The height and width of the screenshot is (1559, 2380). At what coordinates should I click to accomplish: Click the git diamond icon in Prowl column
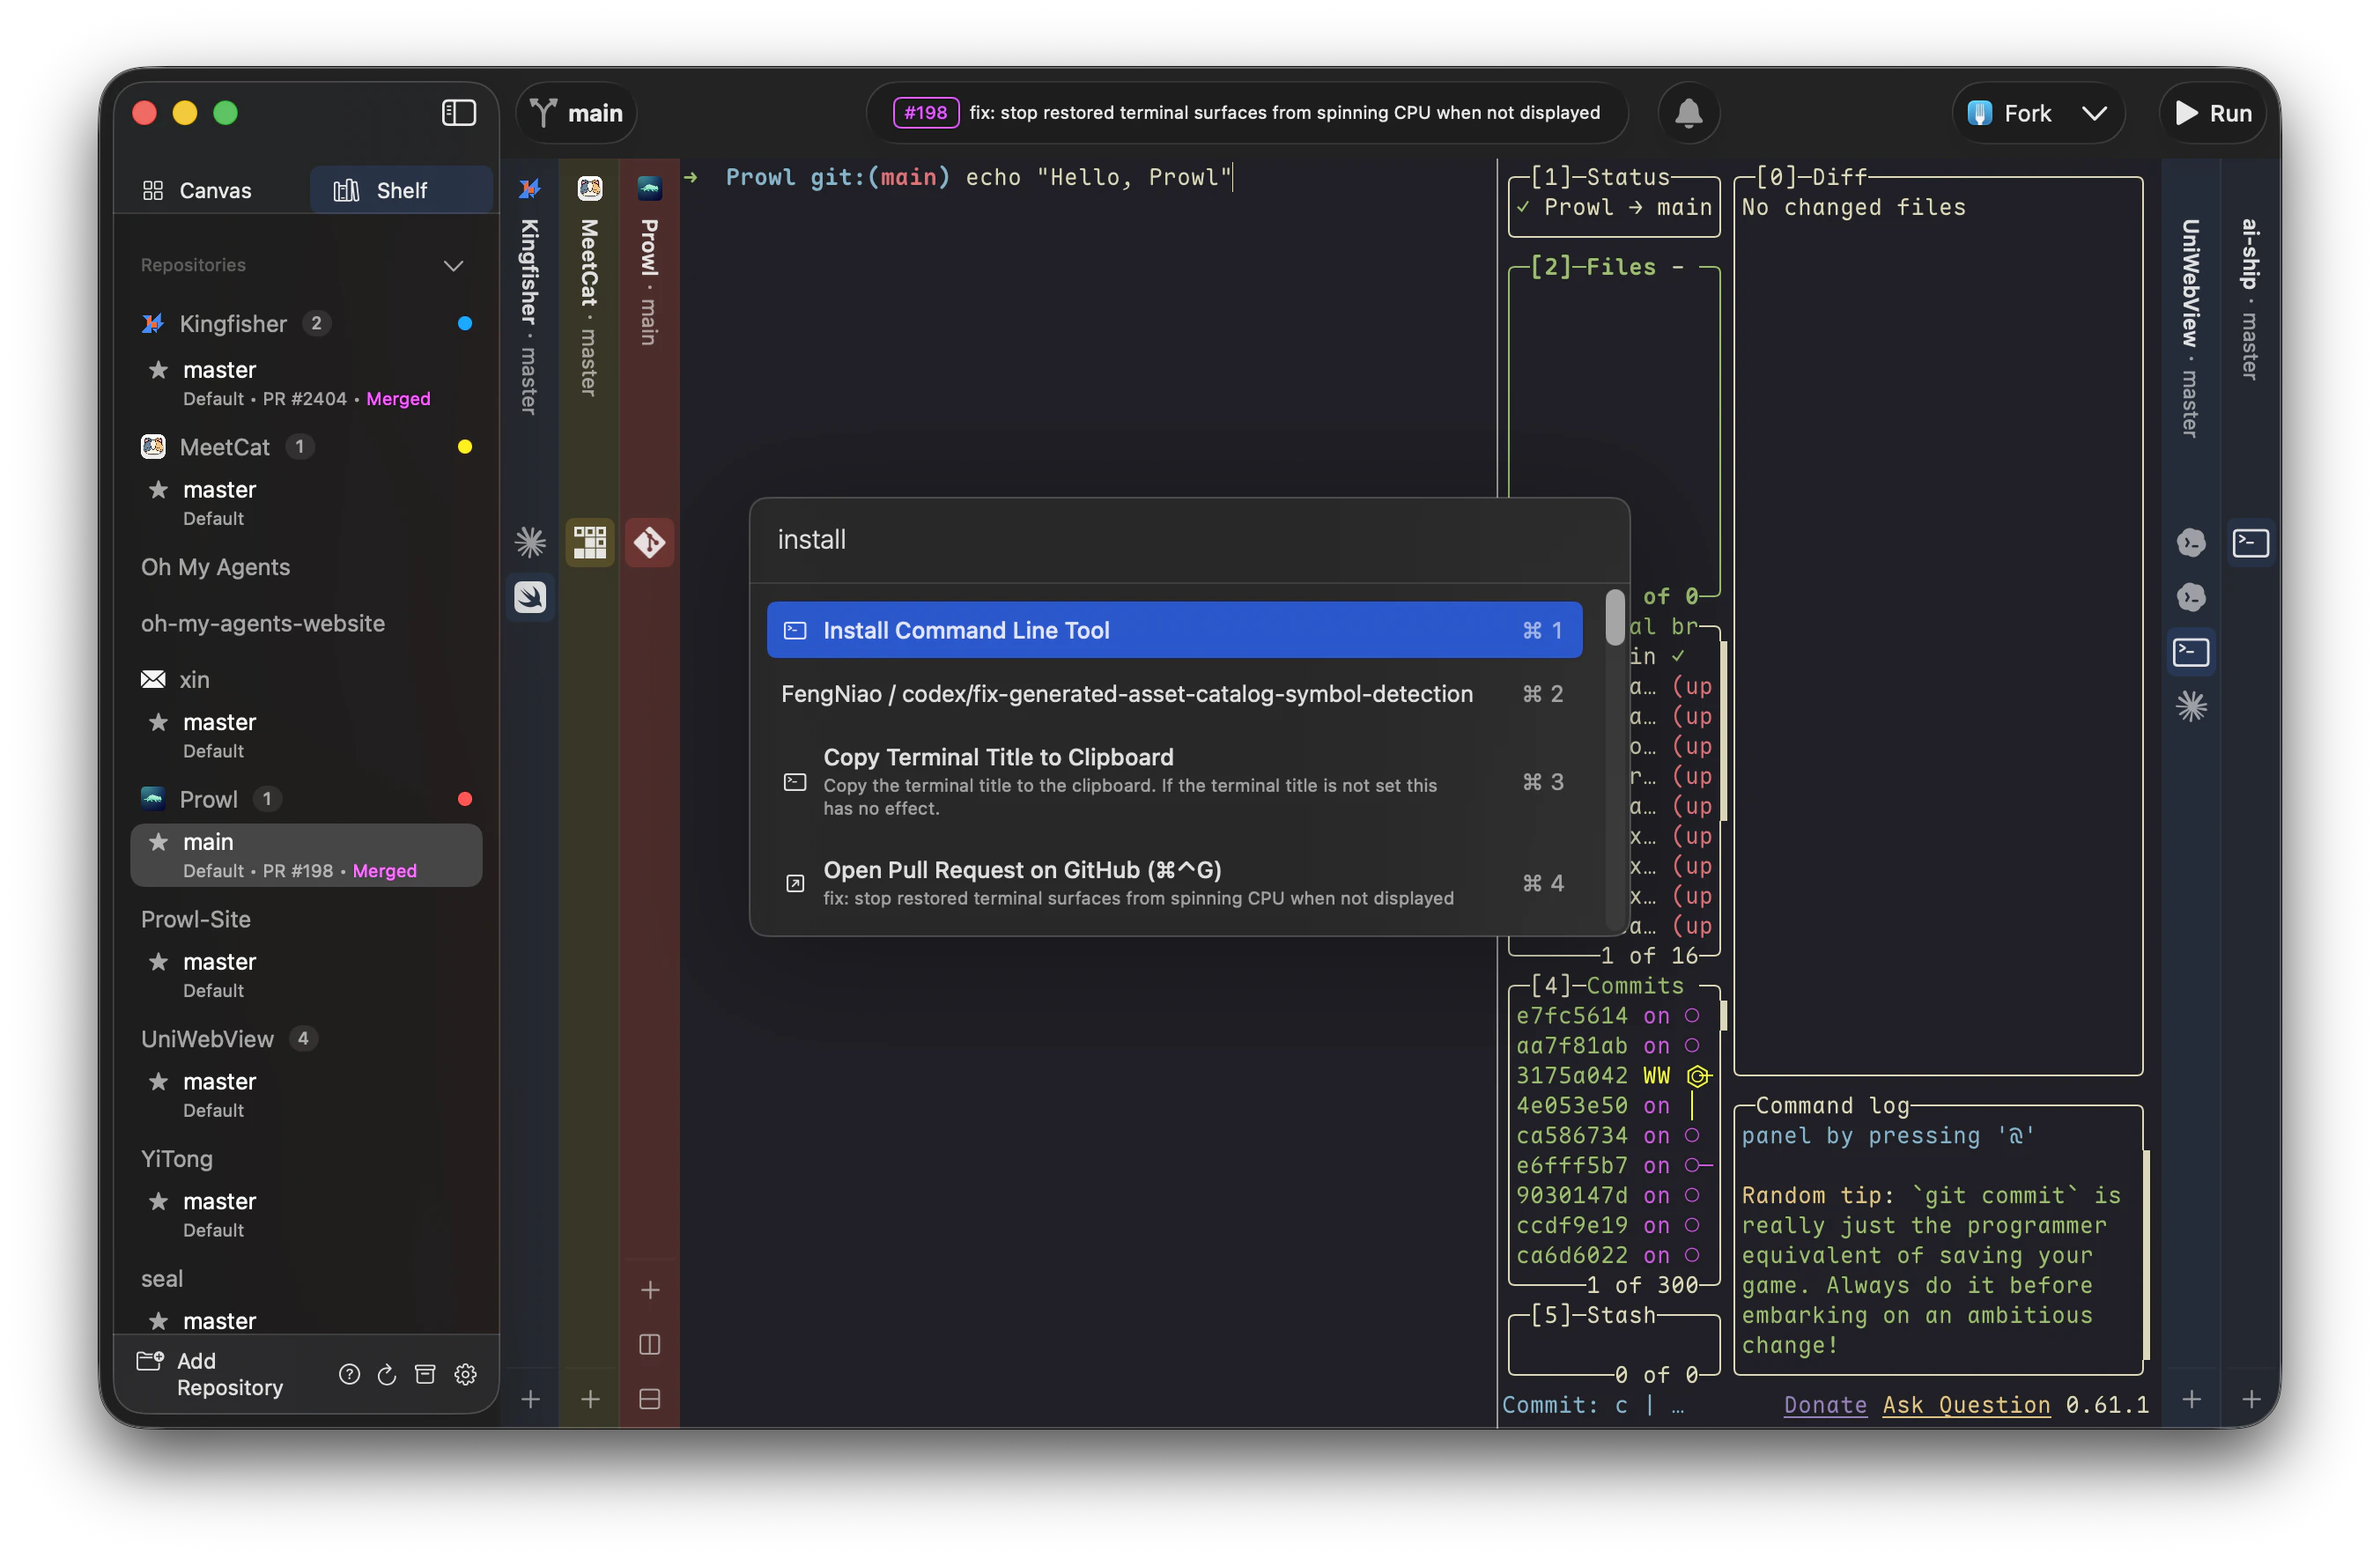click(650, 542)
